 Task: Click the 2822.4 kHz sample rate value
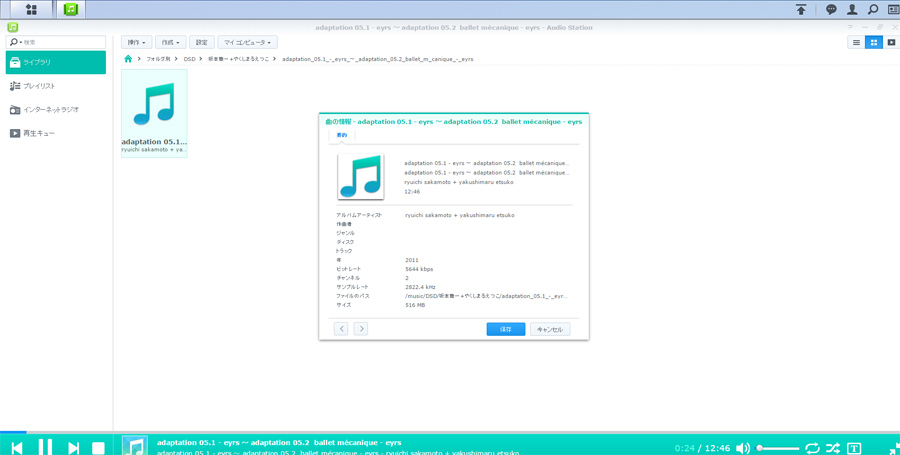[420, 286]
